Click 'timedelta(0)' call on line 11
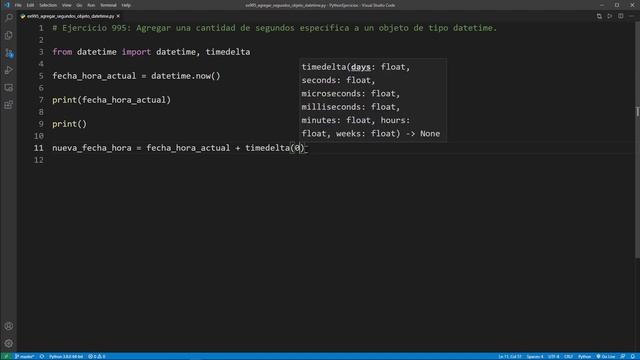Viewport: 640px width, 360px height. pyautogui.click(x=275, y=148)
